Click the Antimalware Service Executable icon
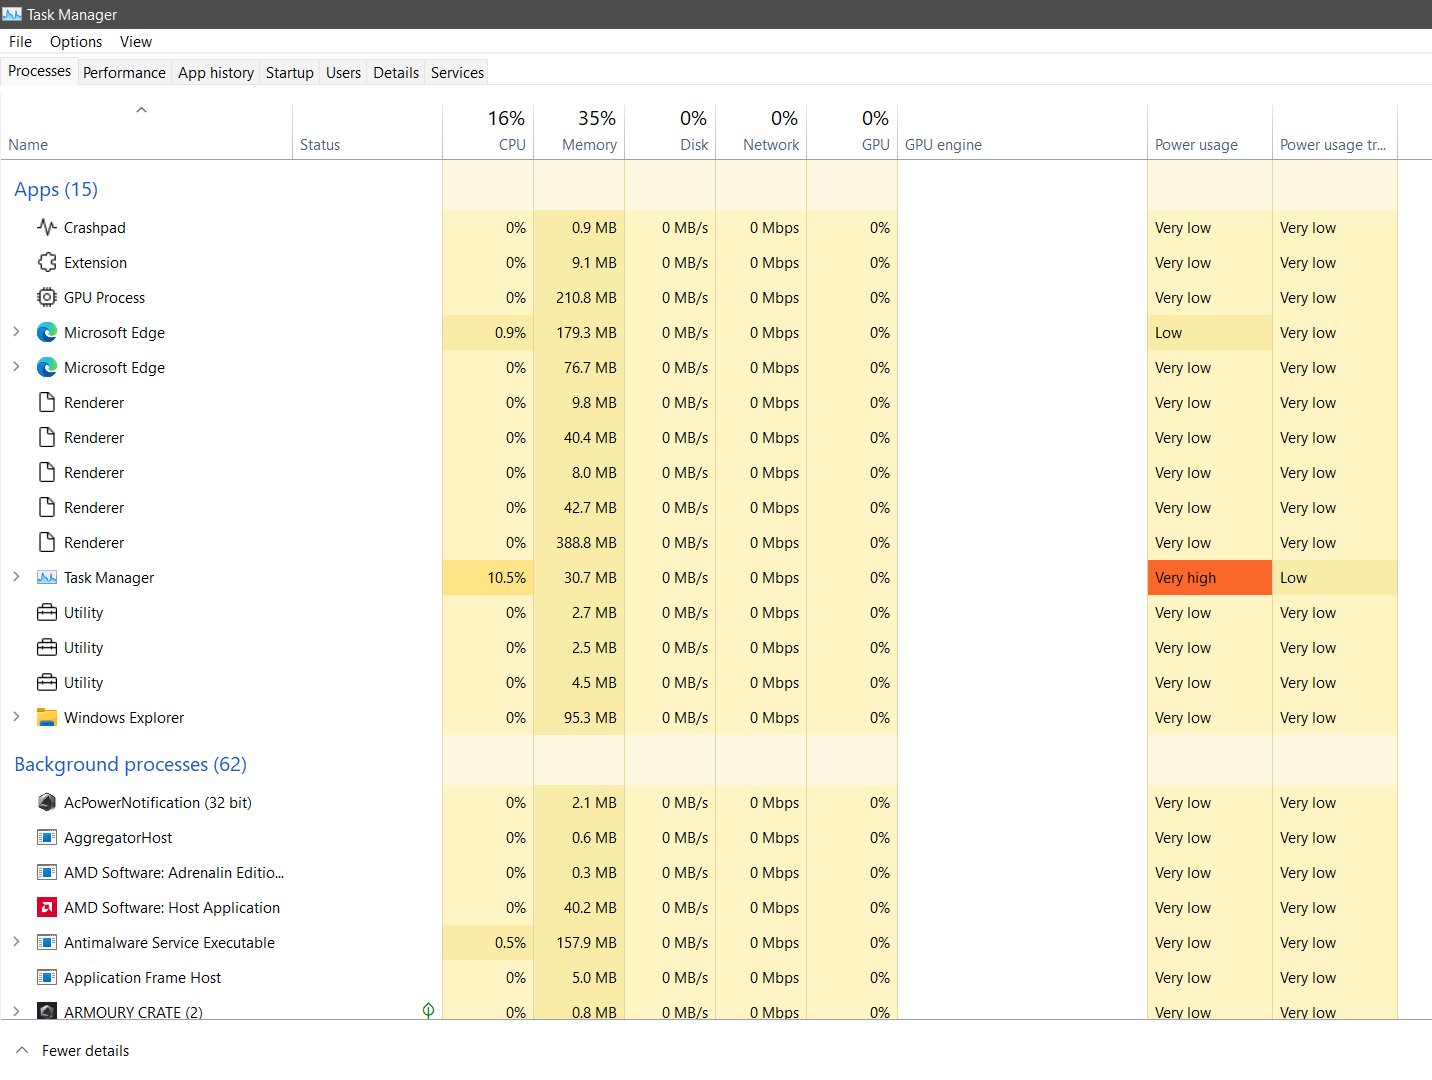The image size is (1432, 1080). 46,942
